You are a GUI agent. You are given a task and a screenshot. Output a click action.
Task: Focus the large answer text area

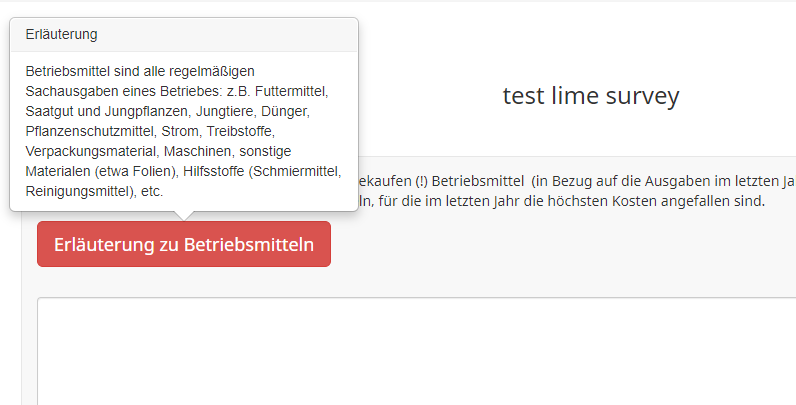(416, 350)
